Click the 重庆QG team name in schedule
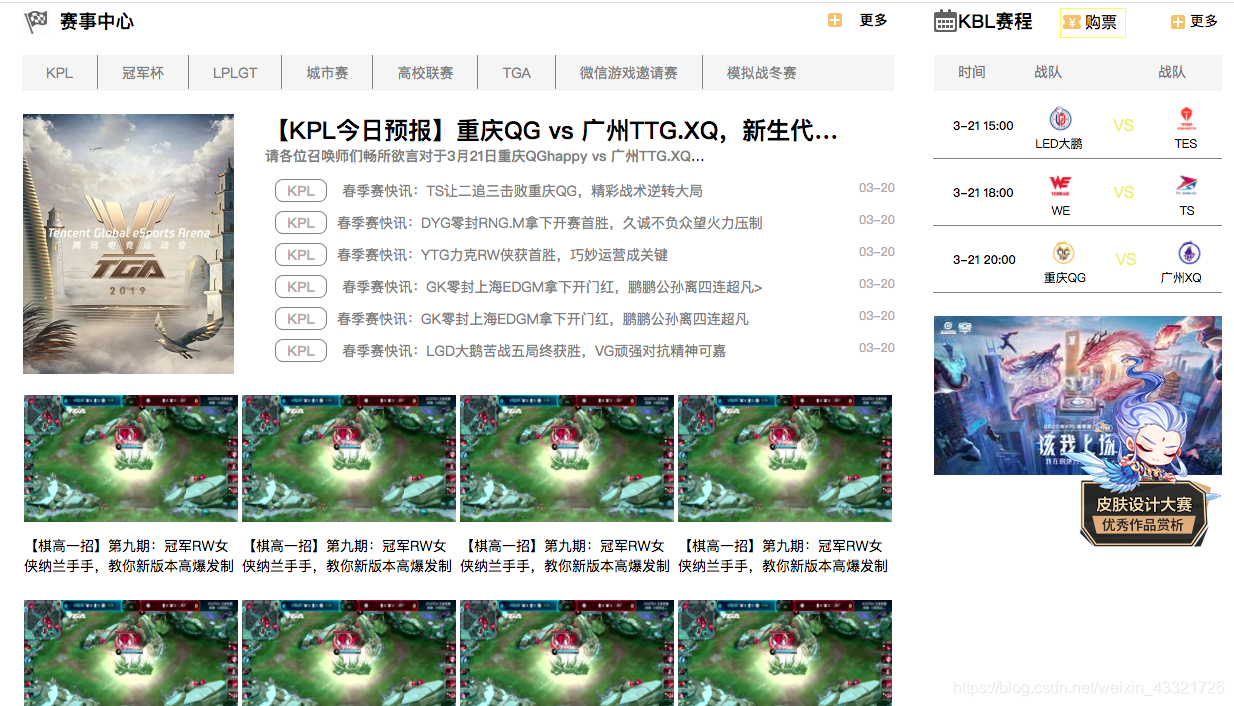Image resolution: width=1234 pixels, height=706 pixels. click(x=1065, y=278)
